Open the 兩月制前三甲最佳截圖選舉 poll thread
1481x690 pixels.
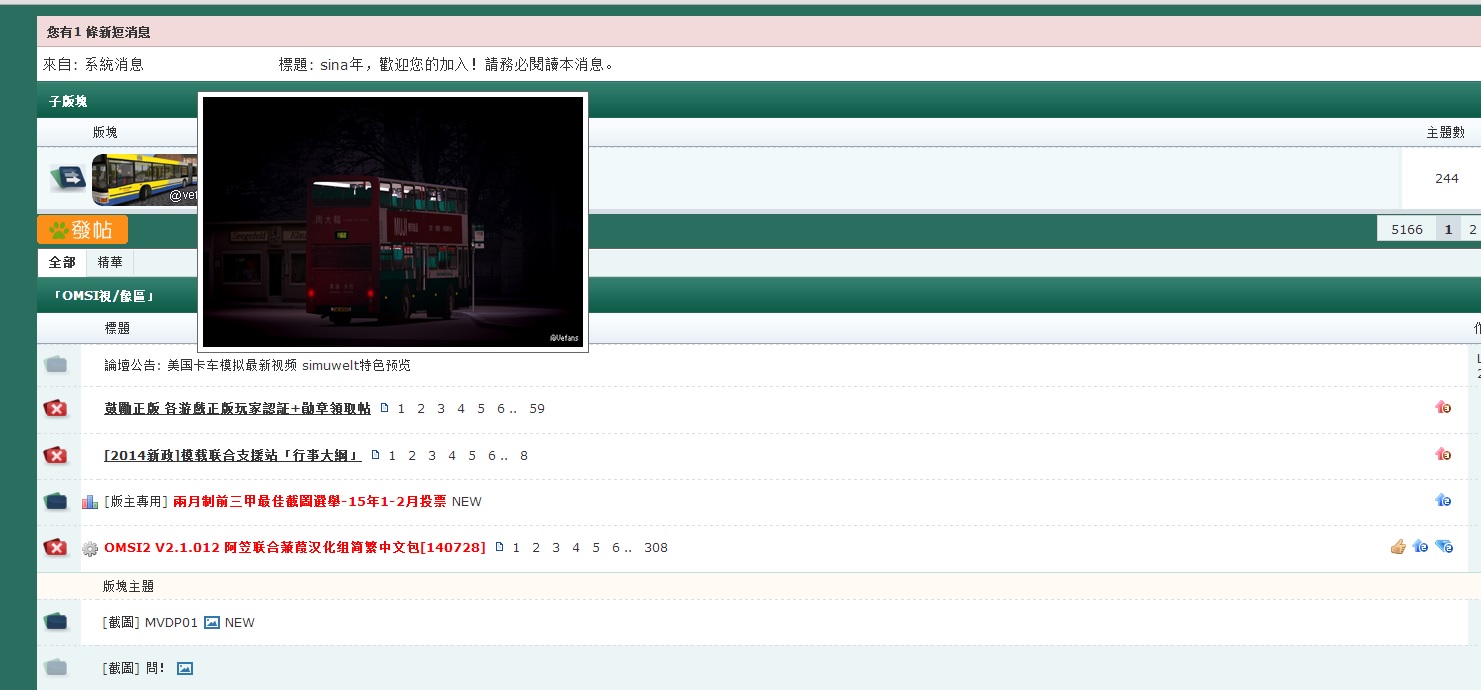[x=310, y=501]
